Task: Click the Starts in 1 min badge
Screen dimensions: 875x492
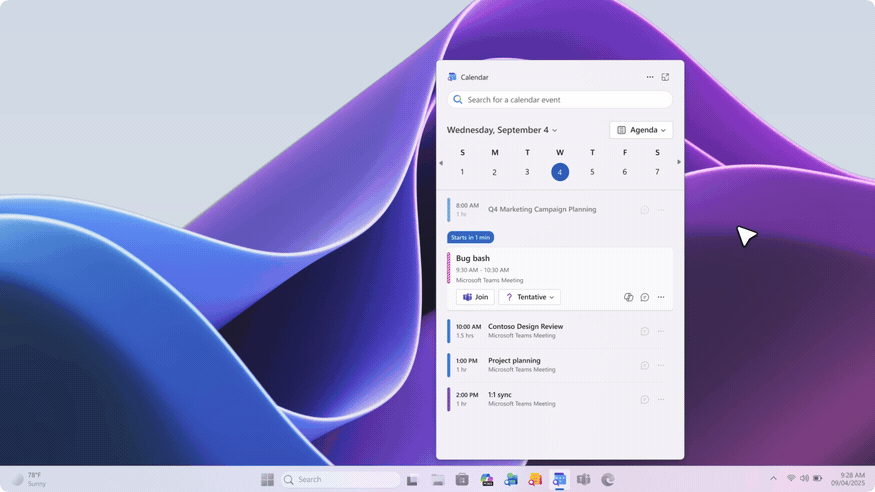Action: (x=470, y=237)
